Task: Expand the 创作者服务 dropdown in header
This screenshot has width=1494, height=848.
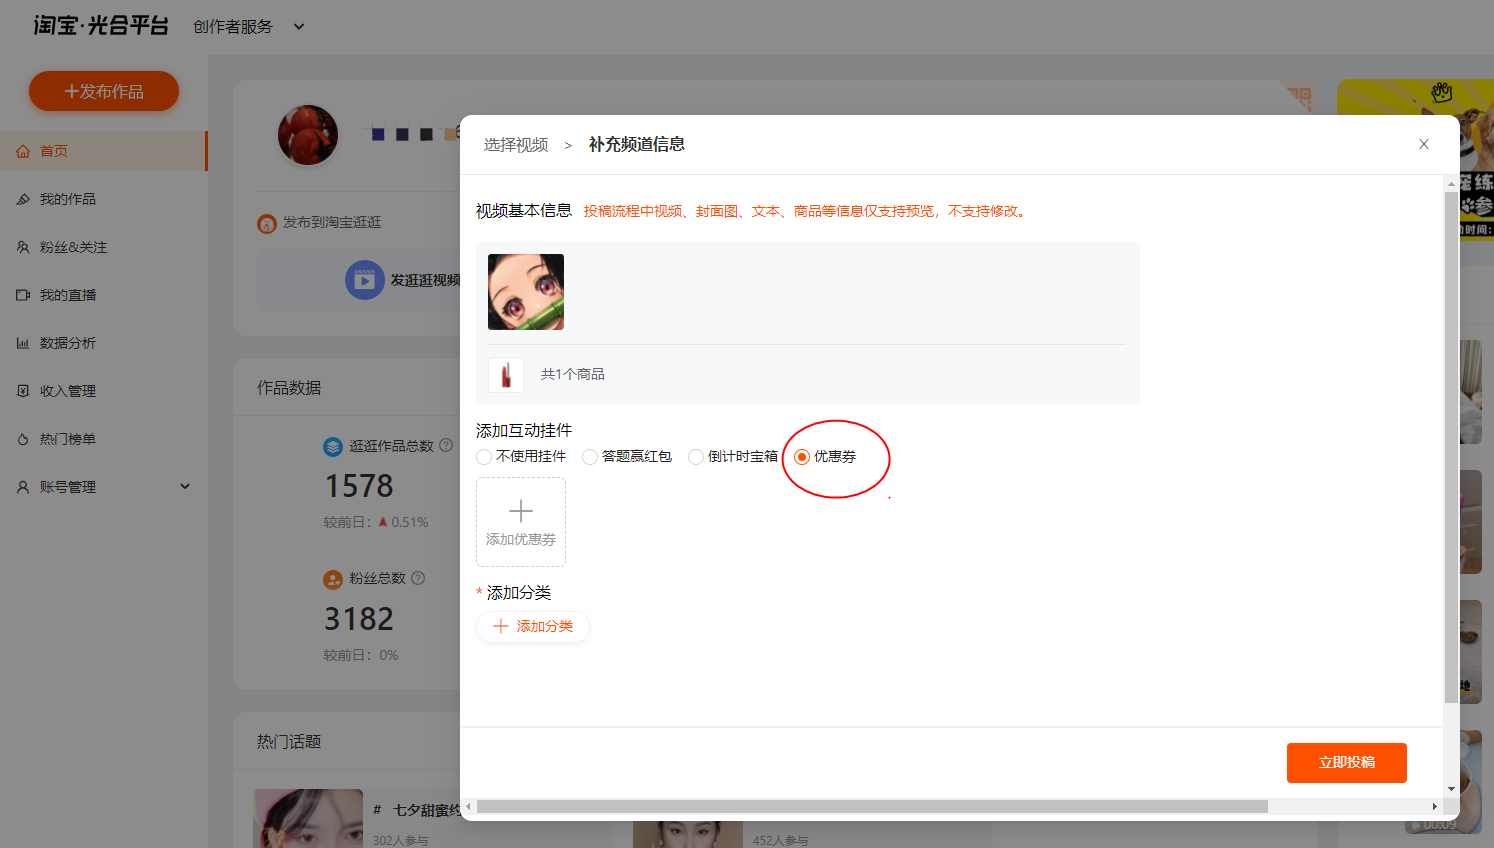Action: click(298, 27)
